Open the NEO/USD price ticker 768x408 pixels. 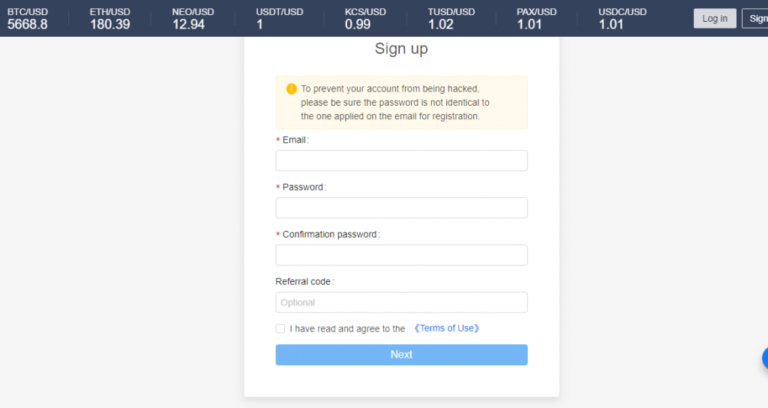(x=193, y=19)
